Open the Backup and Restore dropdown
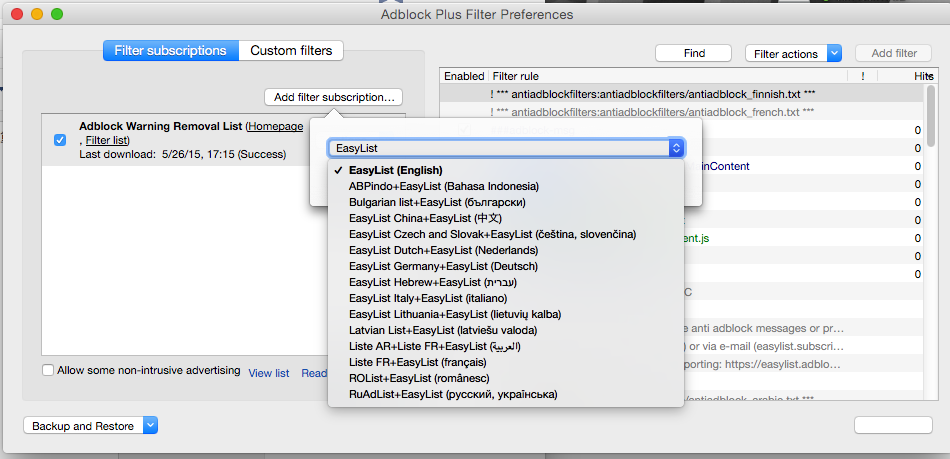950x459 pixels. (x=91, y=426)
